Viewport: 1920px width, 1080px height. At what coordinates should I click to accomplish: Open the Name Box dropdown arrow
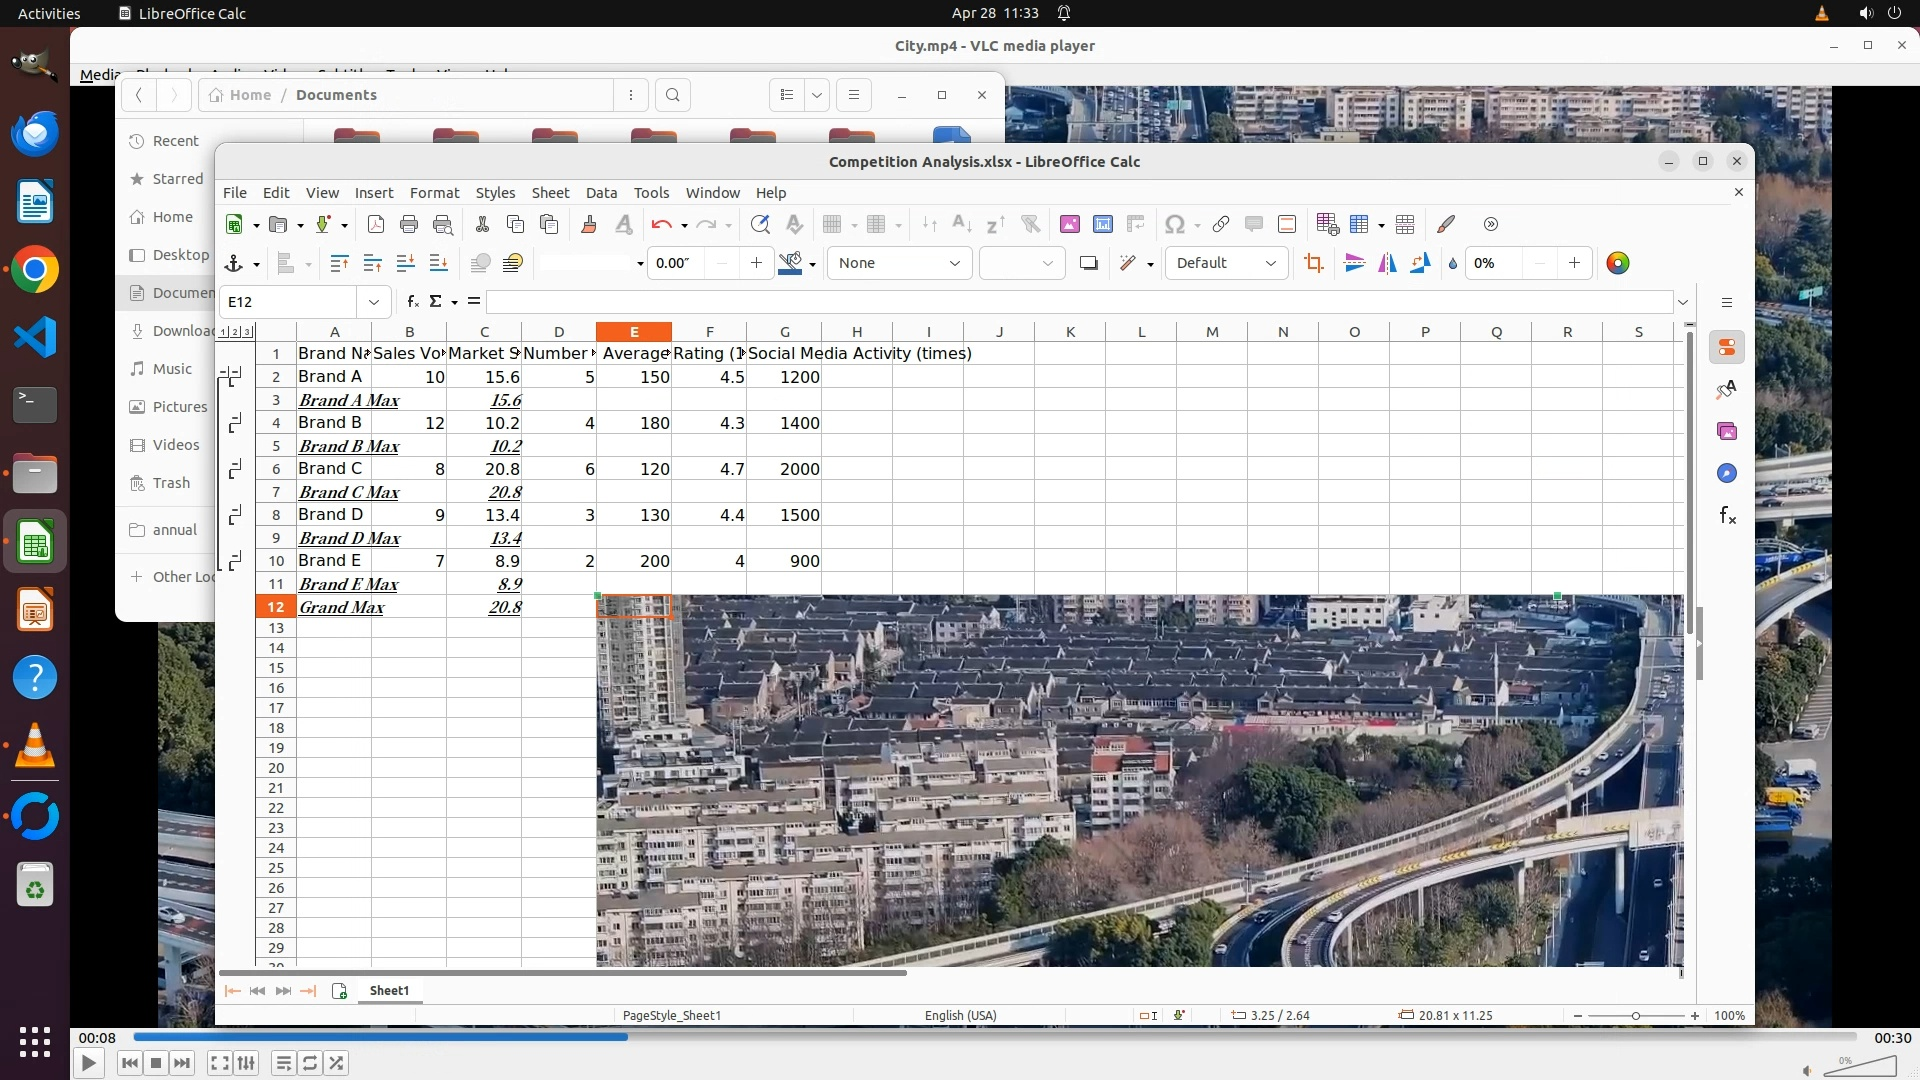374,301
